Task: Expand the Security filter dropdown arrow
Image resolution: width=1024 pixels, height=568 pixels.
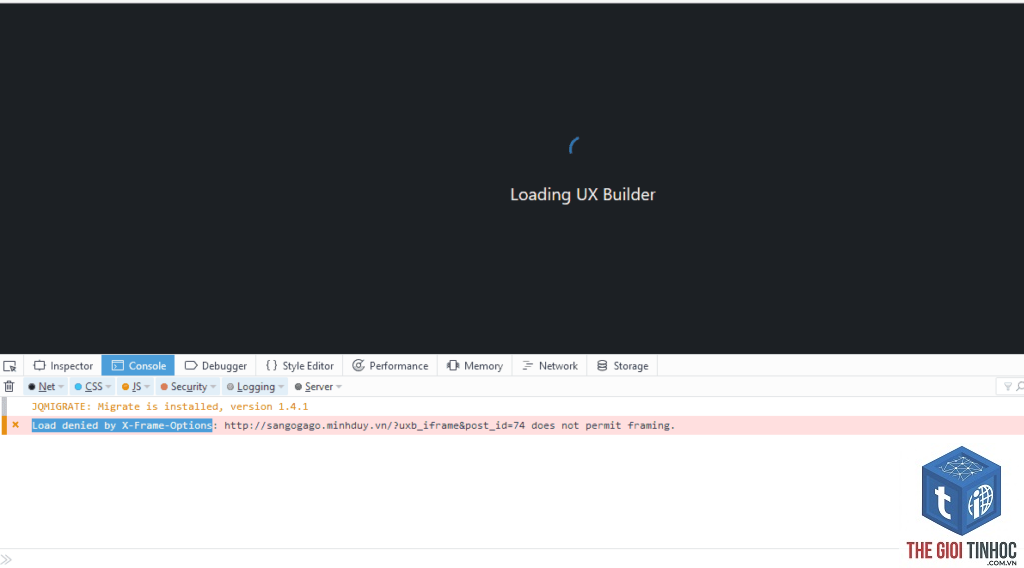Action: (213, 387)
